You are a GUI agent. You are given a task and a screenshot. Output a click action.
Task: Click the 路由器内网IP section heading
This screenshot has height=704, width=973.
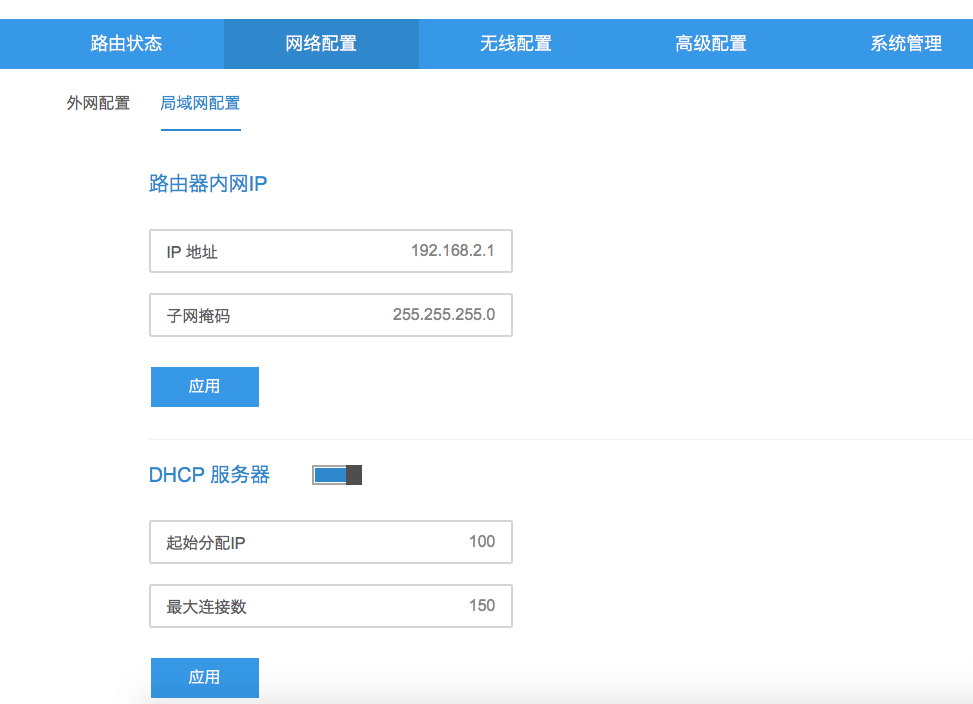pos(208,184)
